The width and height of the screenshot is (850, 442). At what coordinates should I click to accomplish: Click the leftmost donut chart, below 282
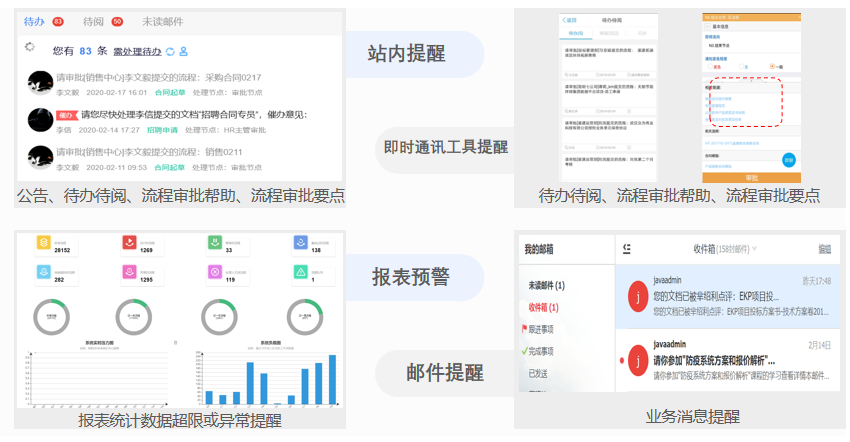[x=51, y=317]
